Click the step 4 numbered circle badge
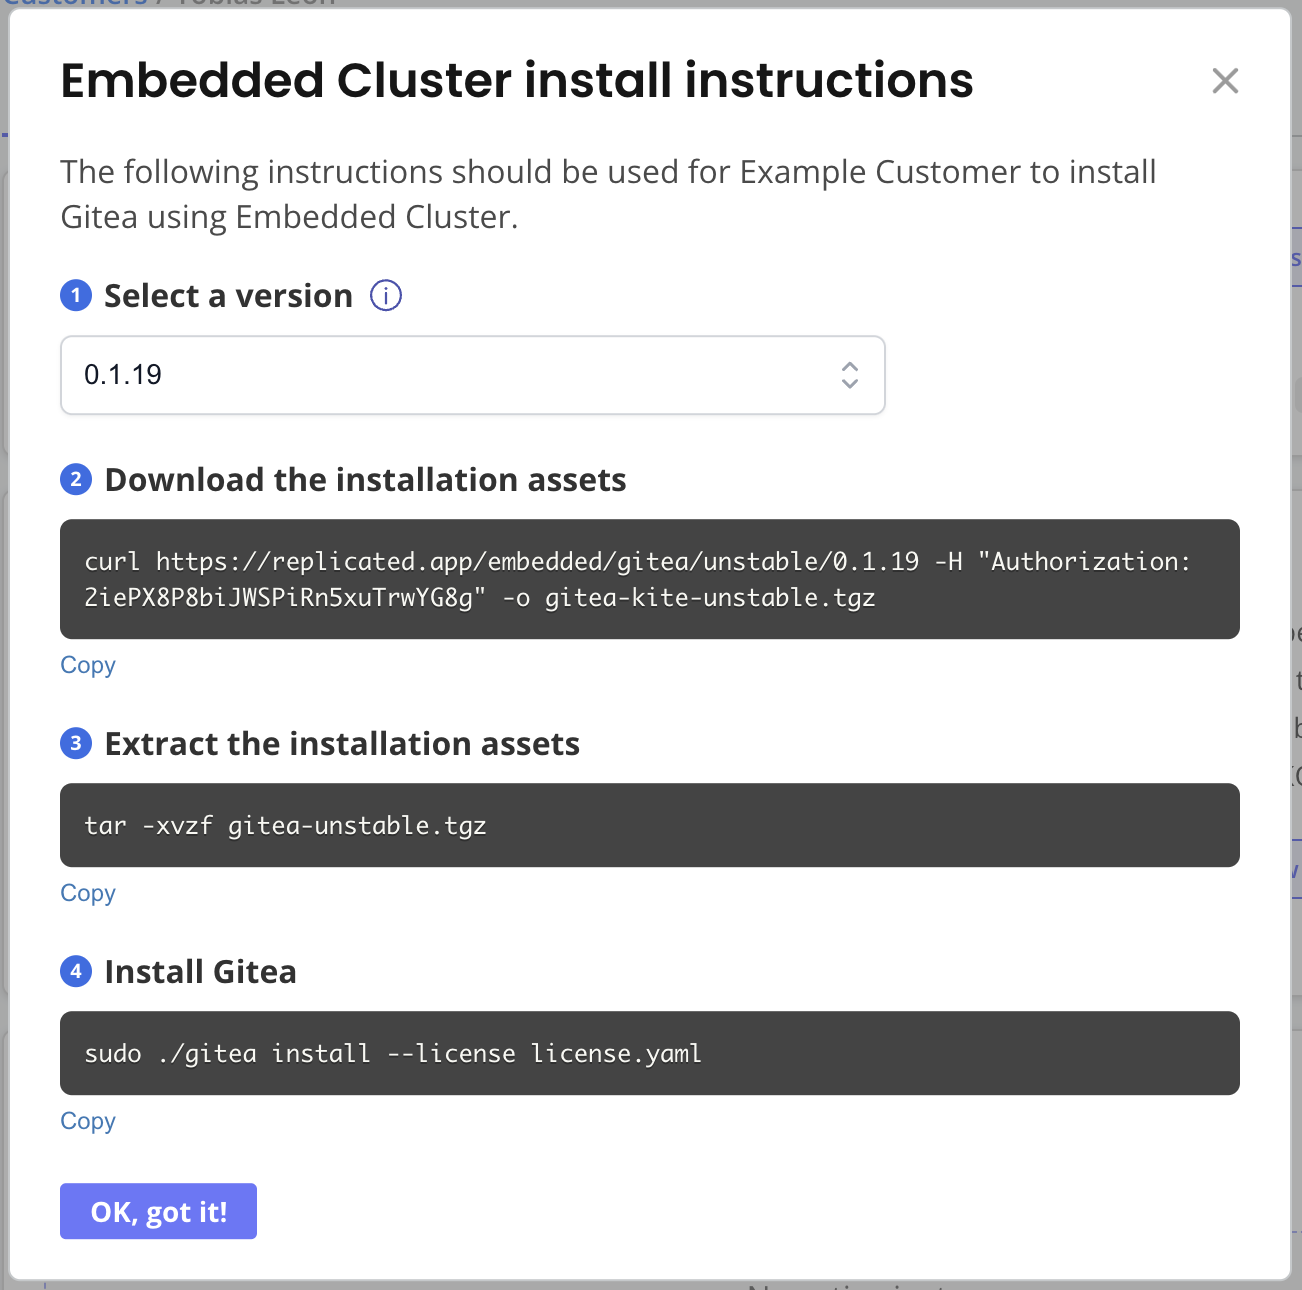Screen dimensions: 1302x1290 (76, 971)
